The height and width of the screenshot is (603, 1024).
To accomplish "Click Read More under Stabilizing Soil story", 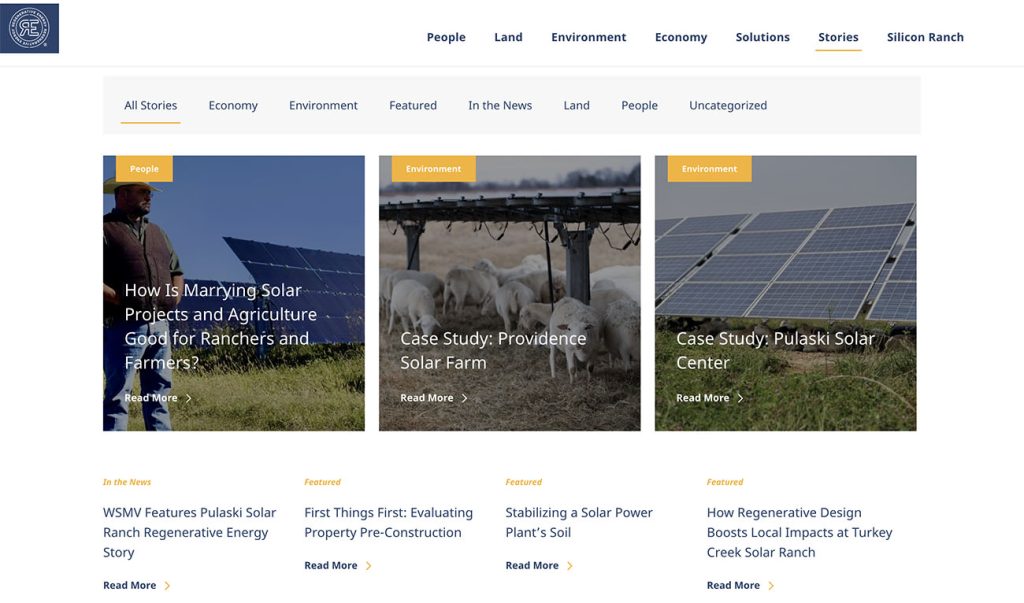I will (532, 566).
